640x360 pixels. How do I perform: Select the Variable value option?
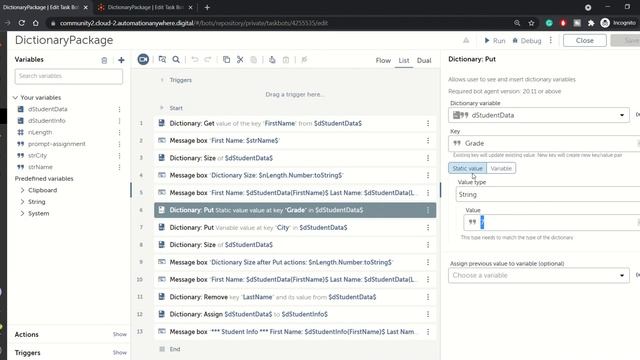point(501,168)
